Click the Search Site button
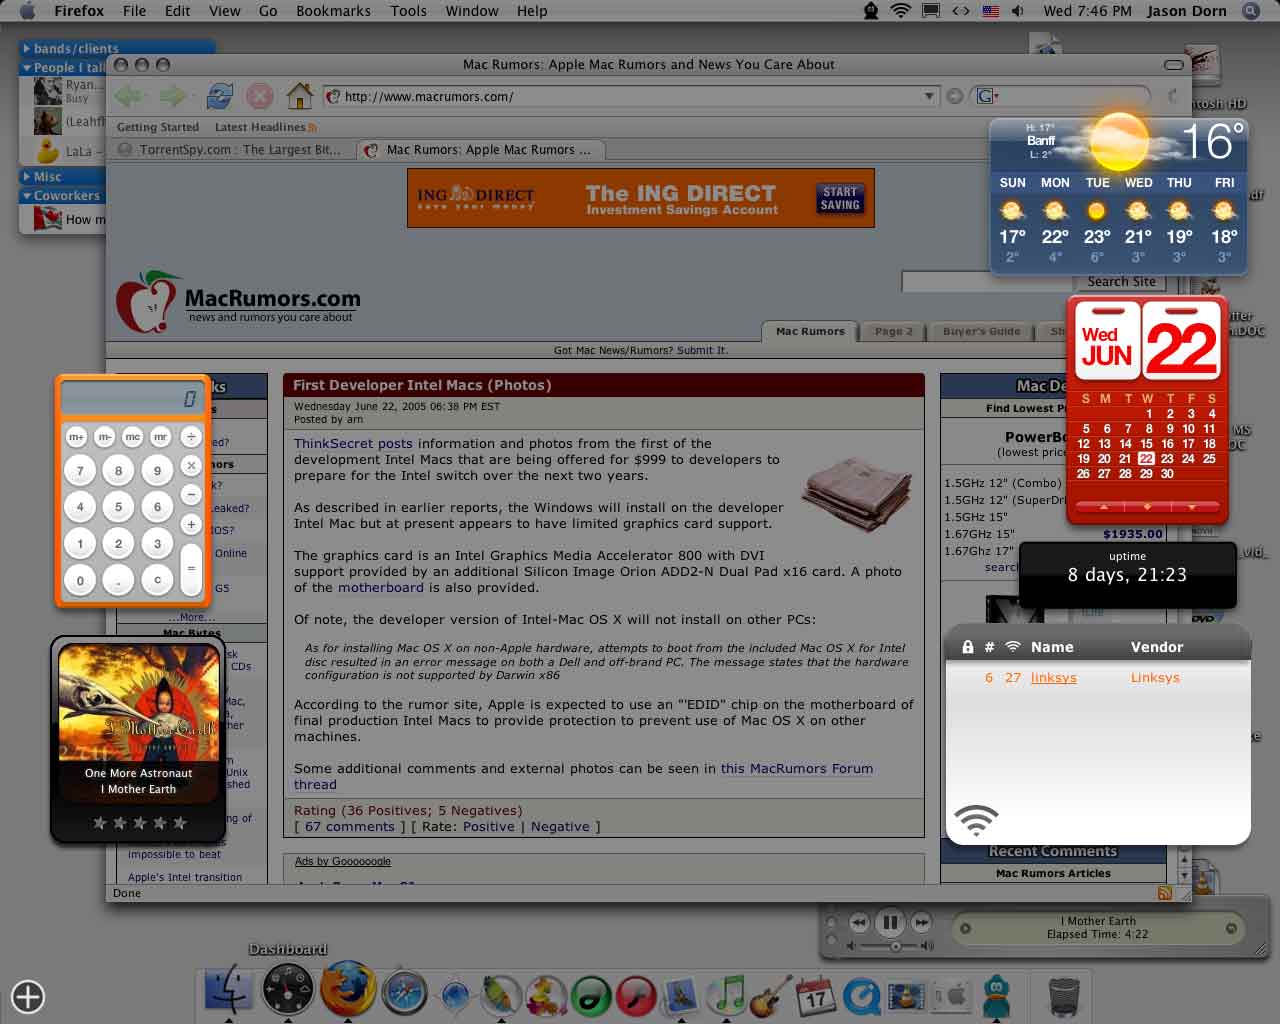The width and height of the screenshot is (1280, 1024). [1121, 282]
